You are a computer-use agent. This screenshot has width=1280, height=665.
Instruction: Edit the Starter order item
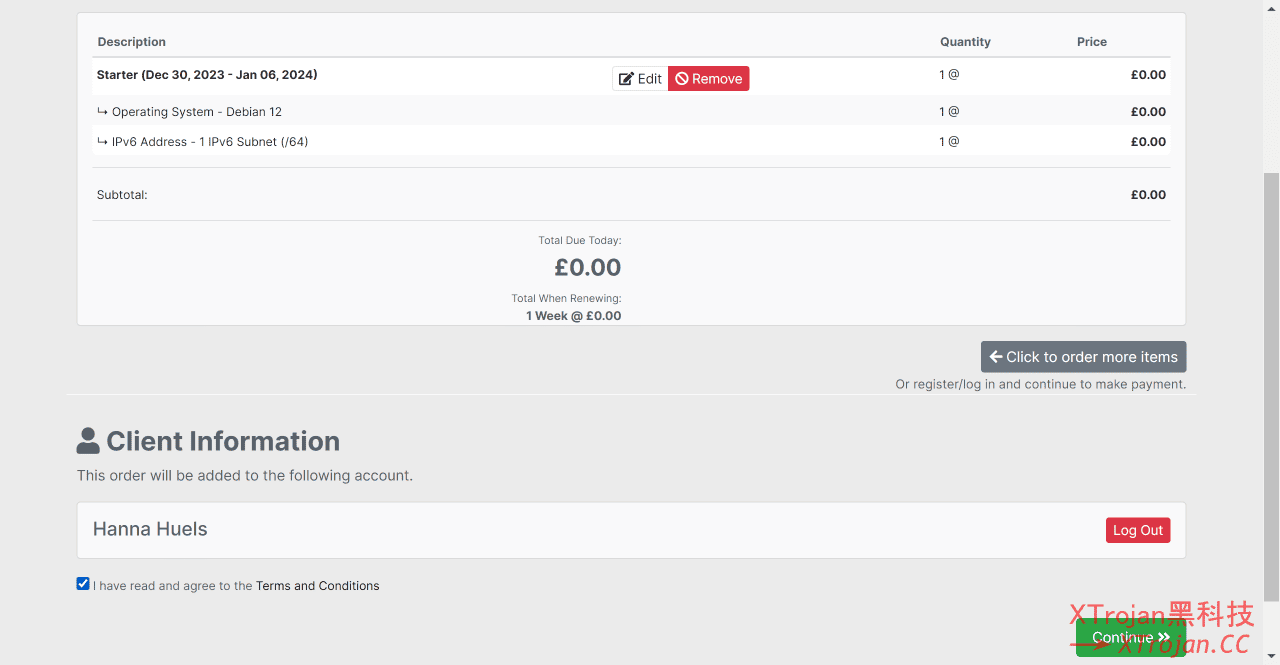(640, 79)
